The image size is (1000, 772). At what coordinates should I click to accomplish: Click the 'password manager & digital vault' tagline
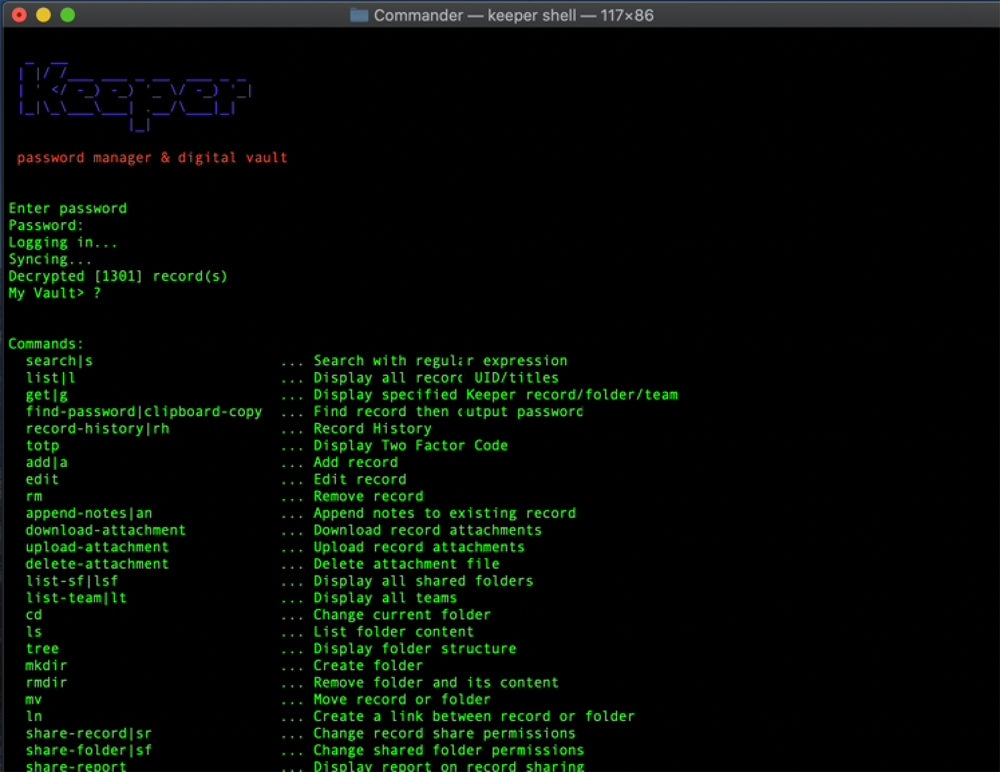[x=152, y=158]
